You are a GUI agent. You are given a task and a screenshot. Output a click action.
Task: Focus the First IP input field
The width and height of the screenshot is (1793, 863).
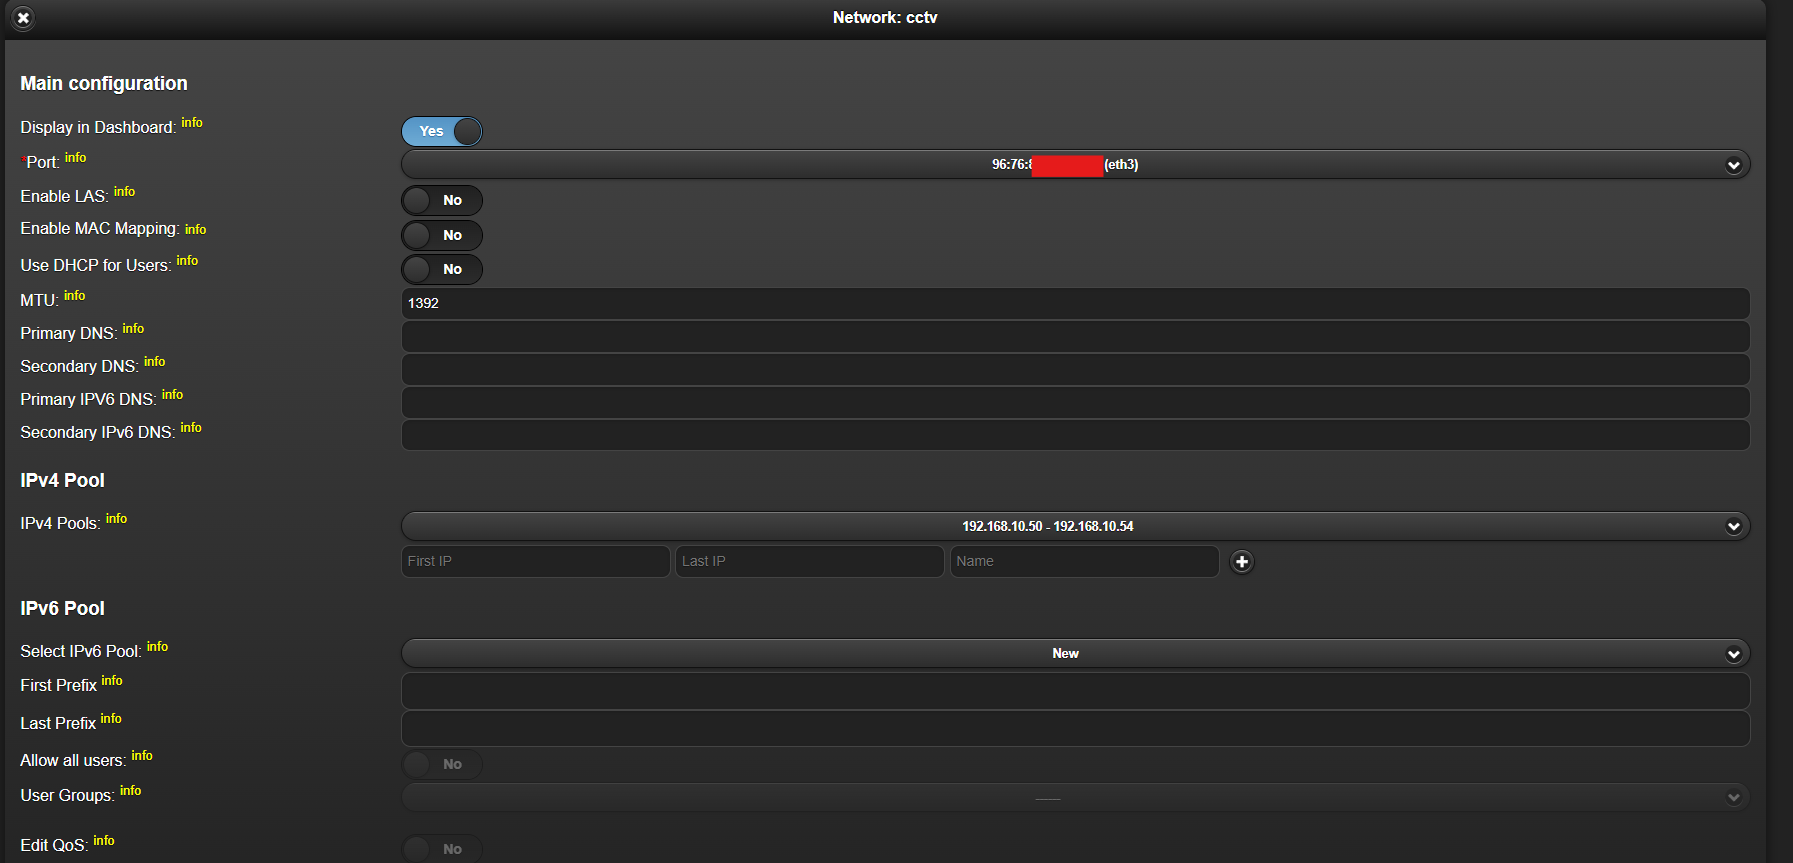[x=535, y=562]
